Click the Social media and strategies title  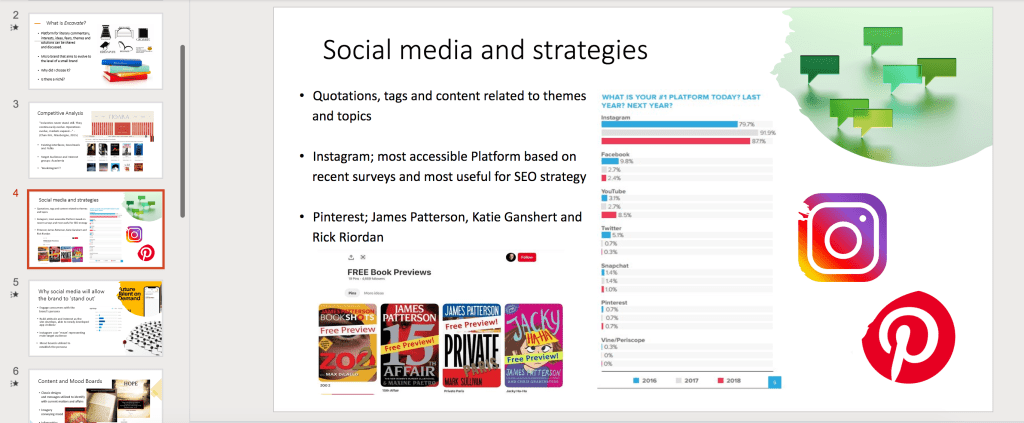point(485,51)
